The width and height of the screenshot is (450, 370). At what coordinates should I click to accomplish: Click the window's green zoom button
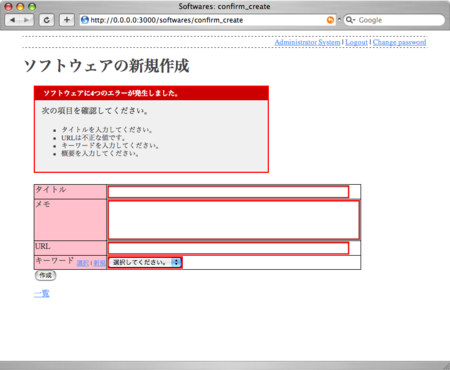(x=32, y=6)
